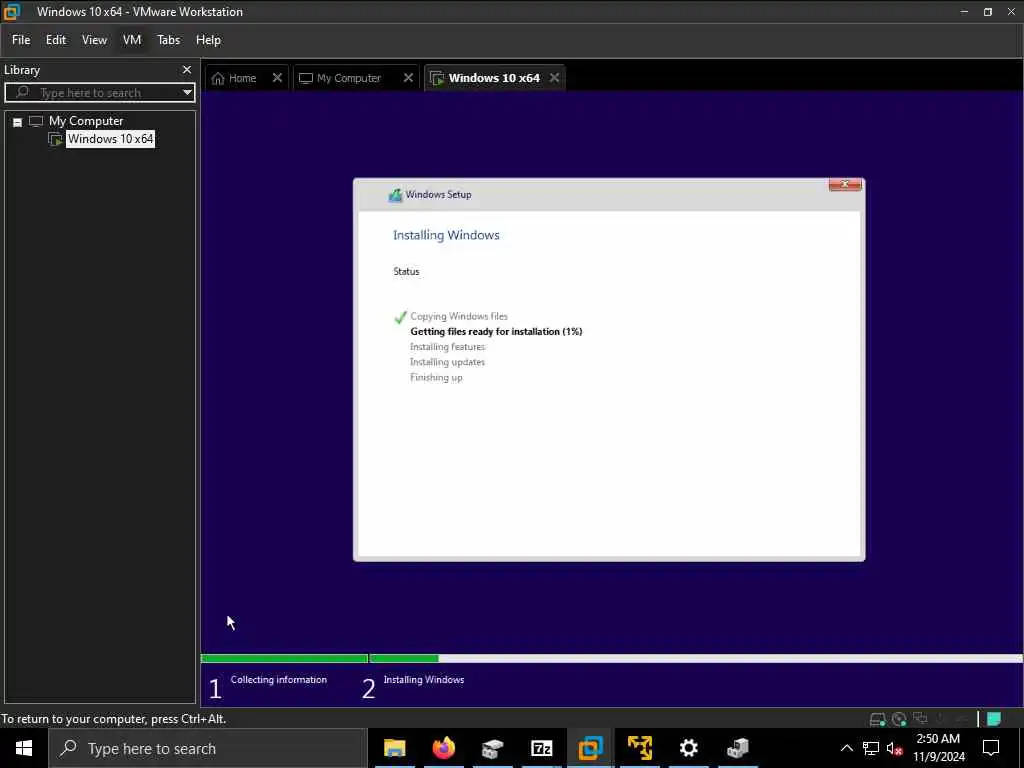Click the VMware Workstation taskbar icon
Viewport: 1024px width, 768px height.
click(590, 748)
